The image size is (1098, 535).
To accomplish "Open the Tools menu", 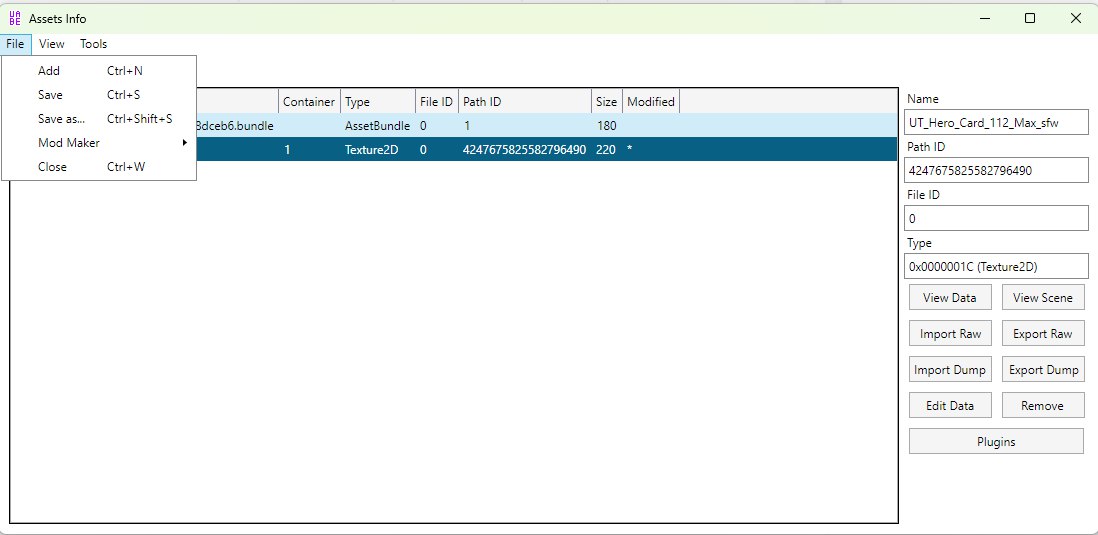I will click(x=94, y=44).
